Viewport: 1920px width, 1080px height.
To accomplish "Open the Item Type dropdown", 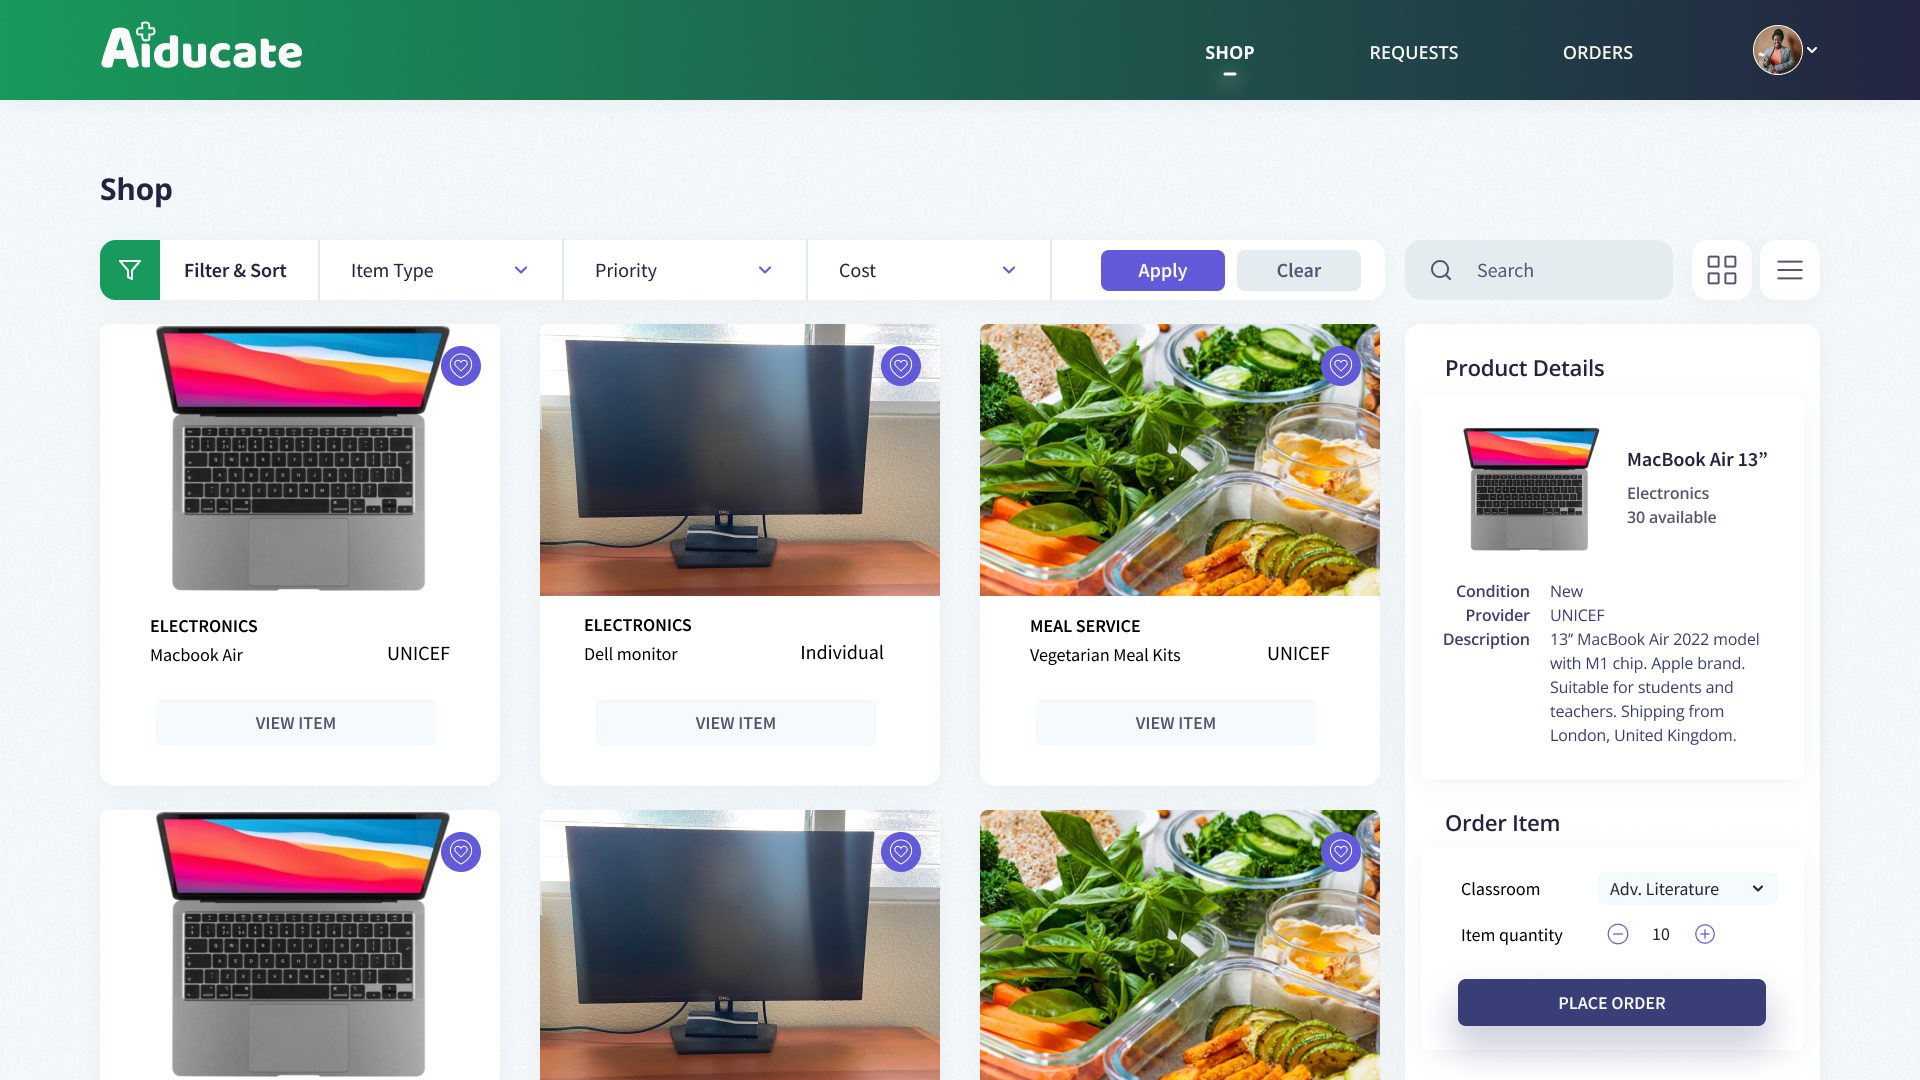I will tap(440, 270).
